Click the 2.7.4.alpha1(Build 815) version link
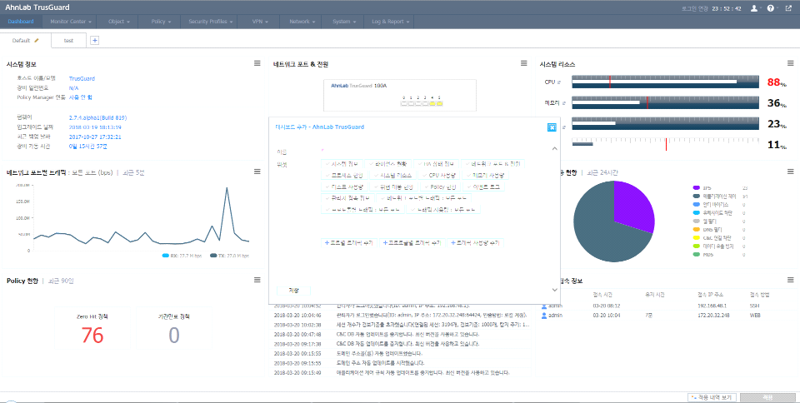This screenshot has width=800, height=403. pyautogui.click(x=98, y=117)
